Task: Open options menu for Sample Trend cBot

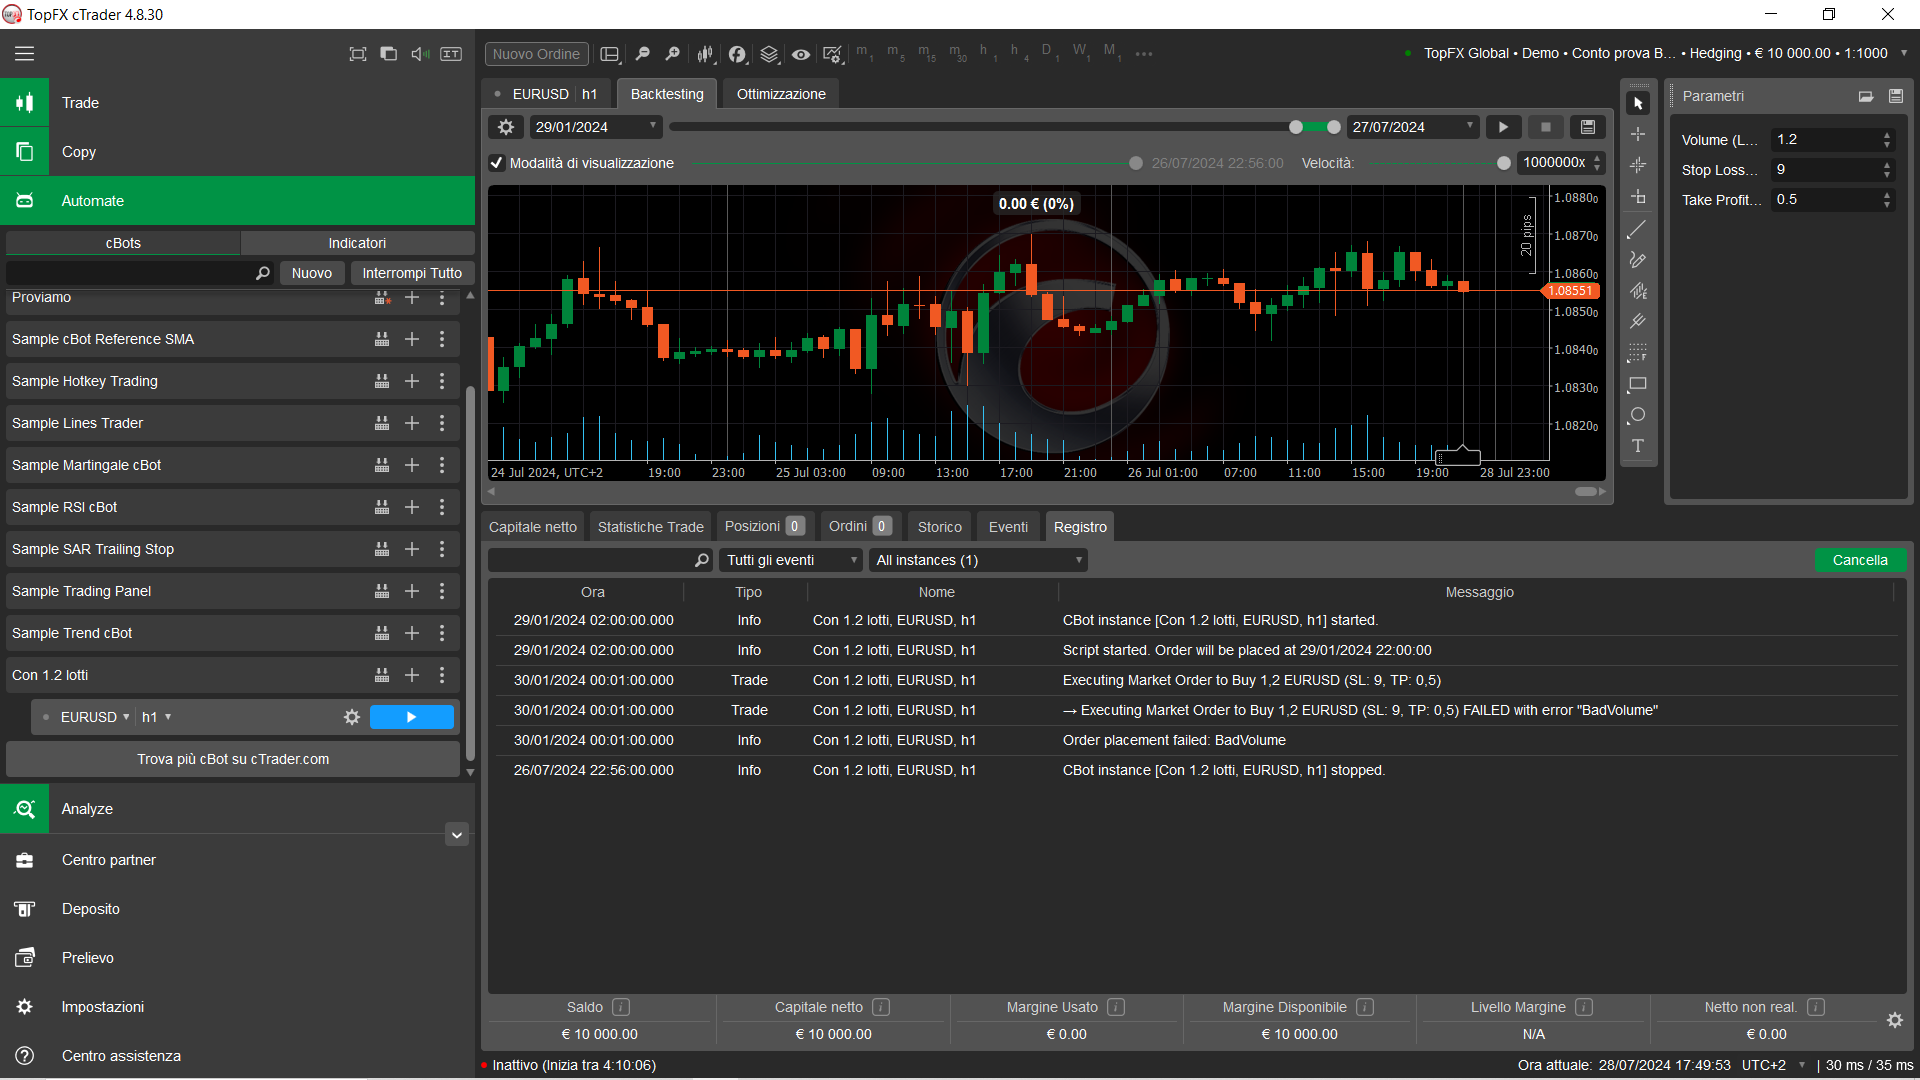Action: click(x=441, y=633)
